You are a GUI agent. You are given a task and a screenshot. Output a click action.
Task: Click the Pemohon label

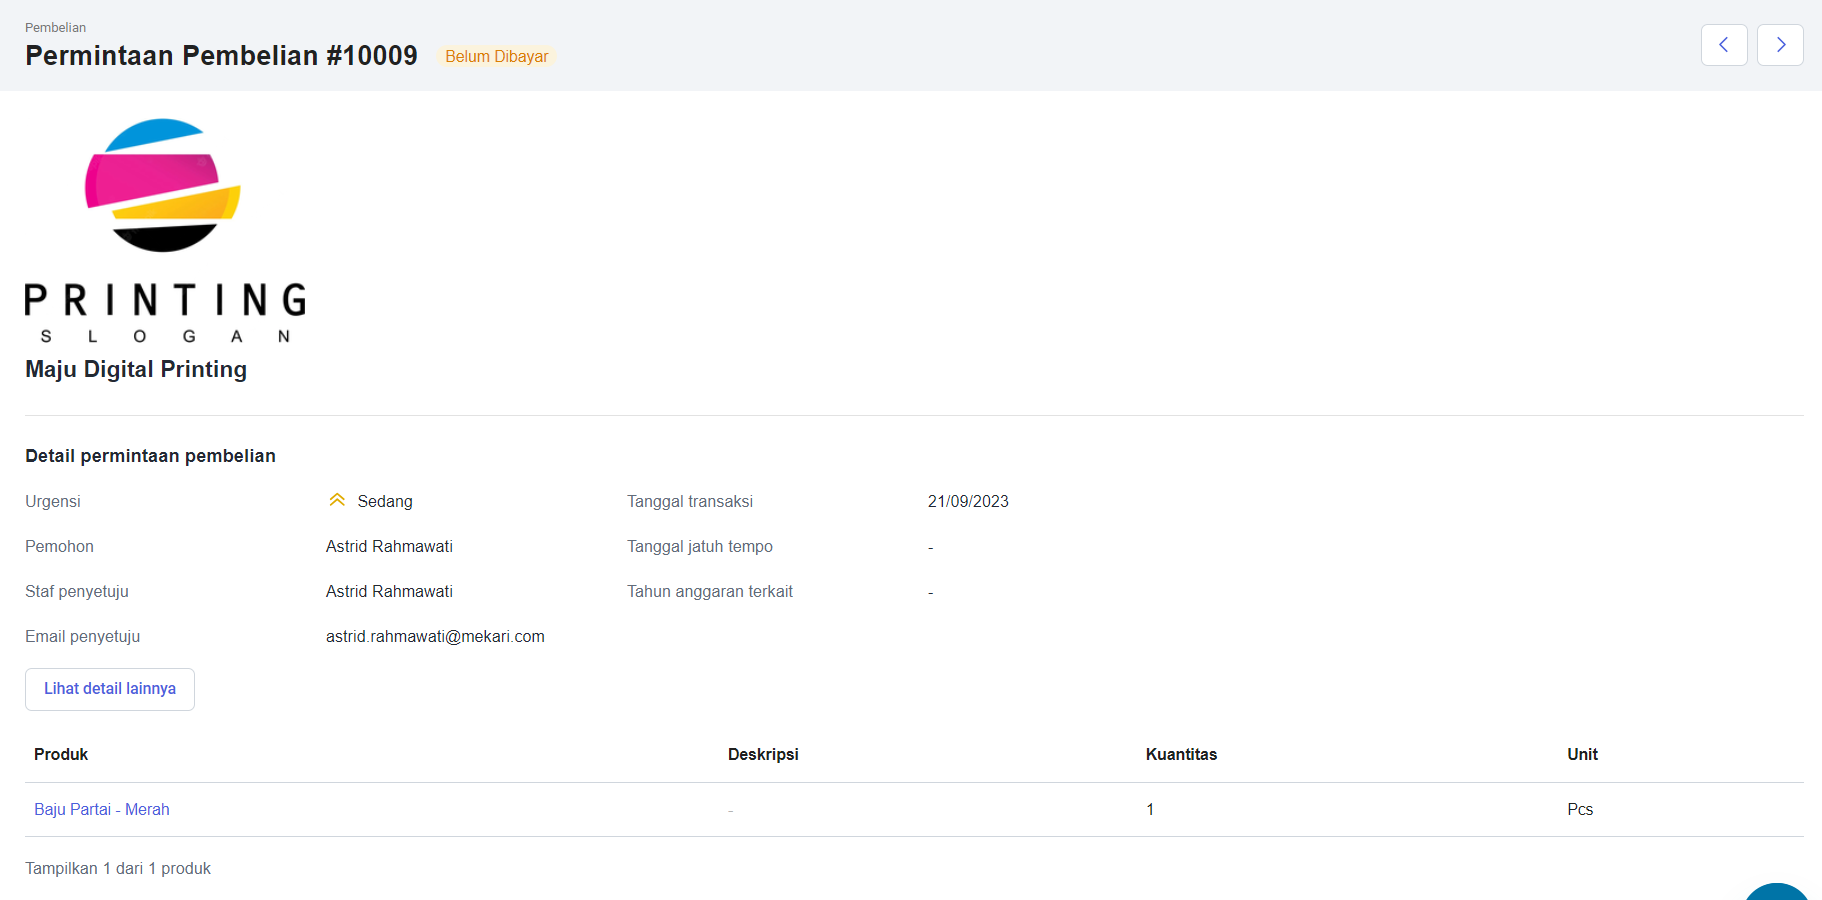[59, 546]
